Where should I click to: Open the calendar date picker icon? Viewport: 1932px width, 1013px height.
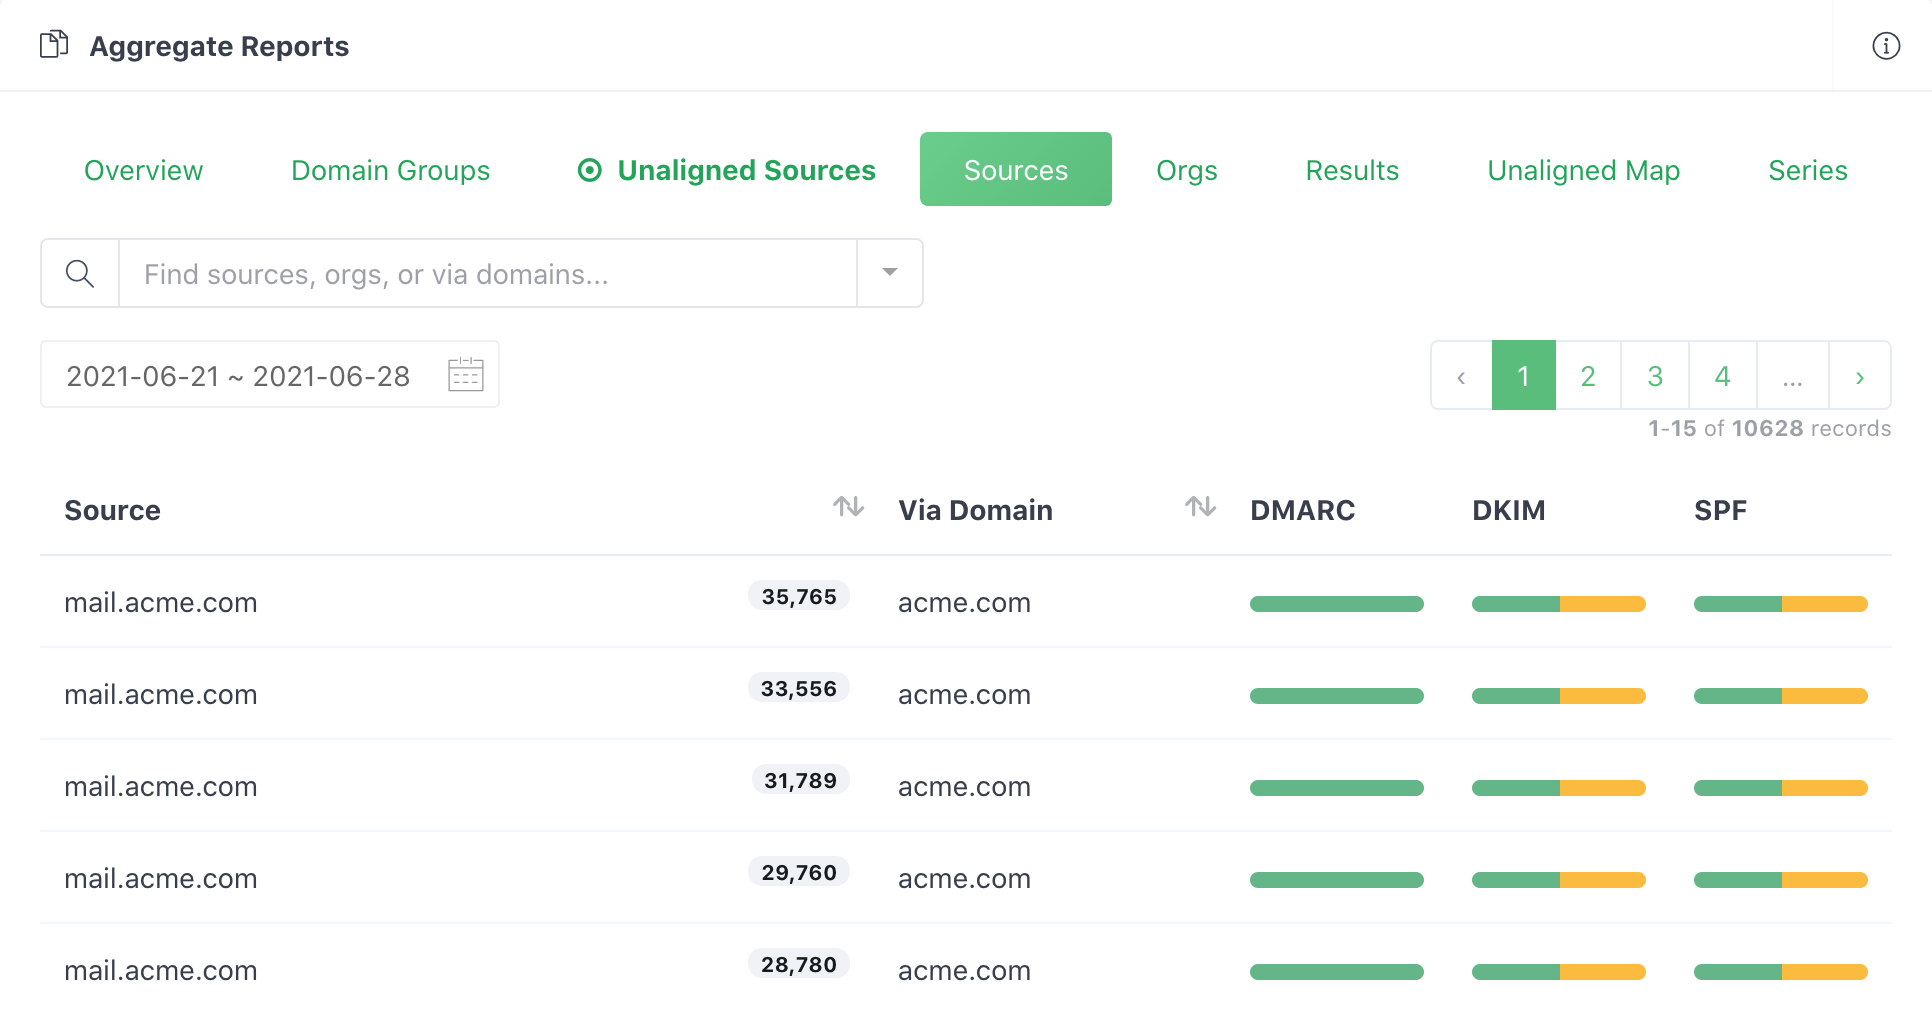pos(466,374)
